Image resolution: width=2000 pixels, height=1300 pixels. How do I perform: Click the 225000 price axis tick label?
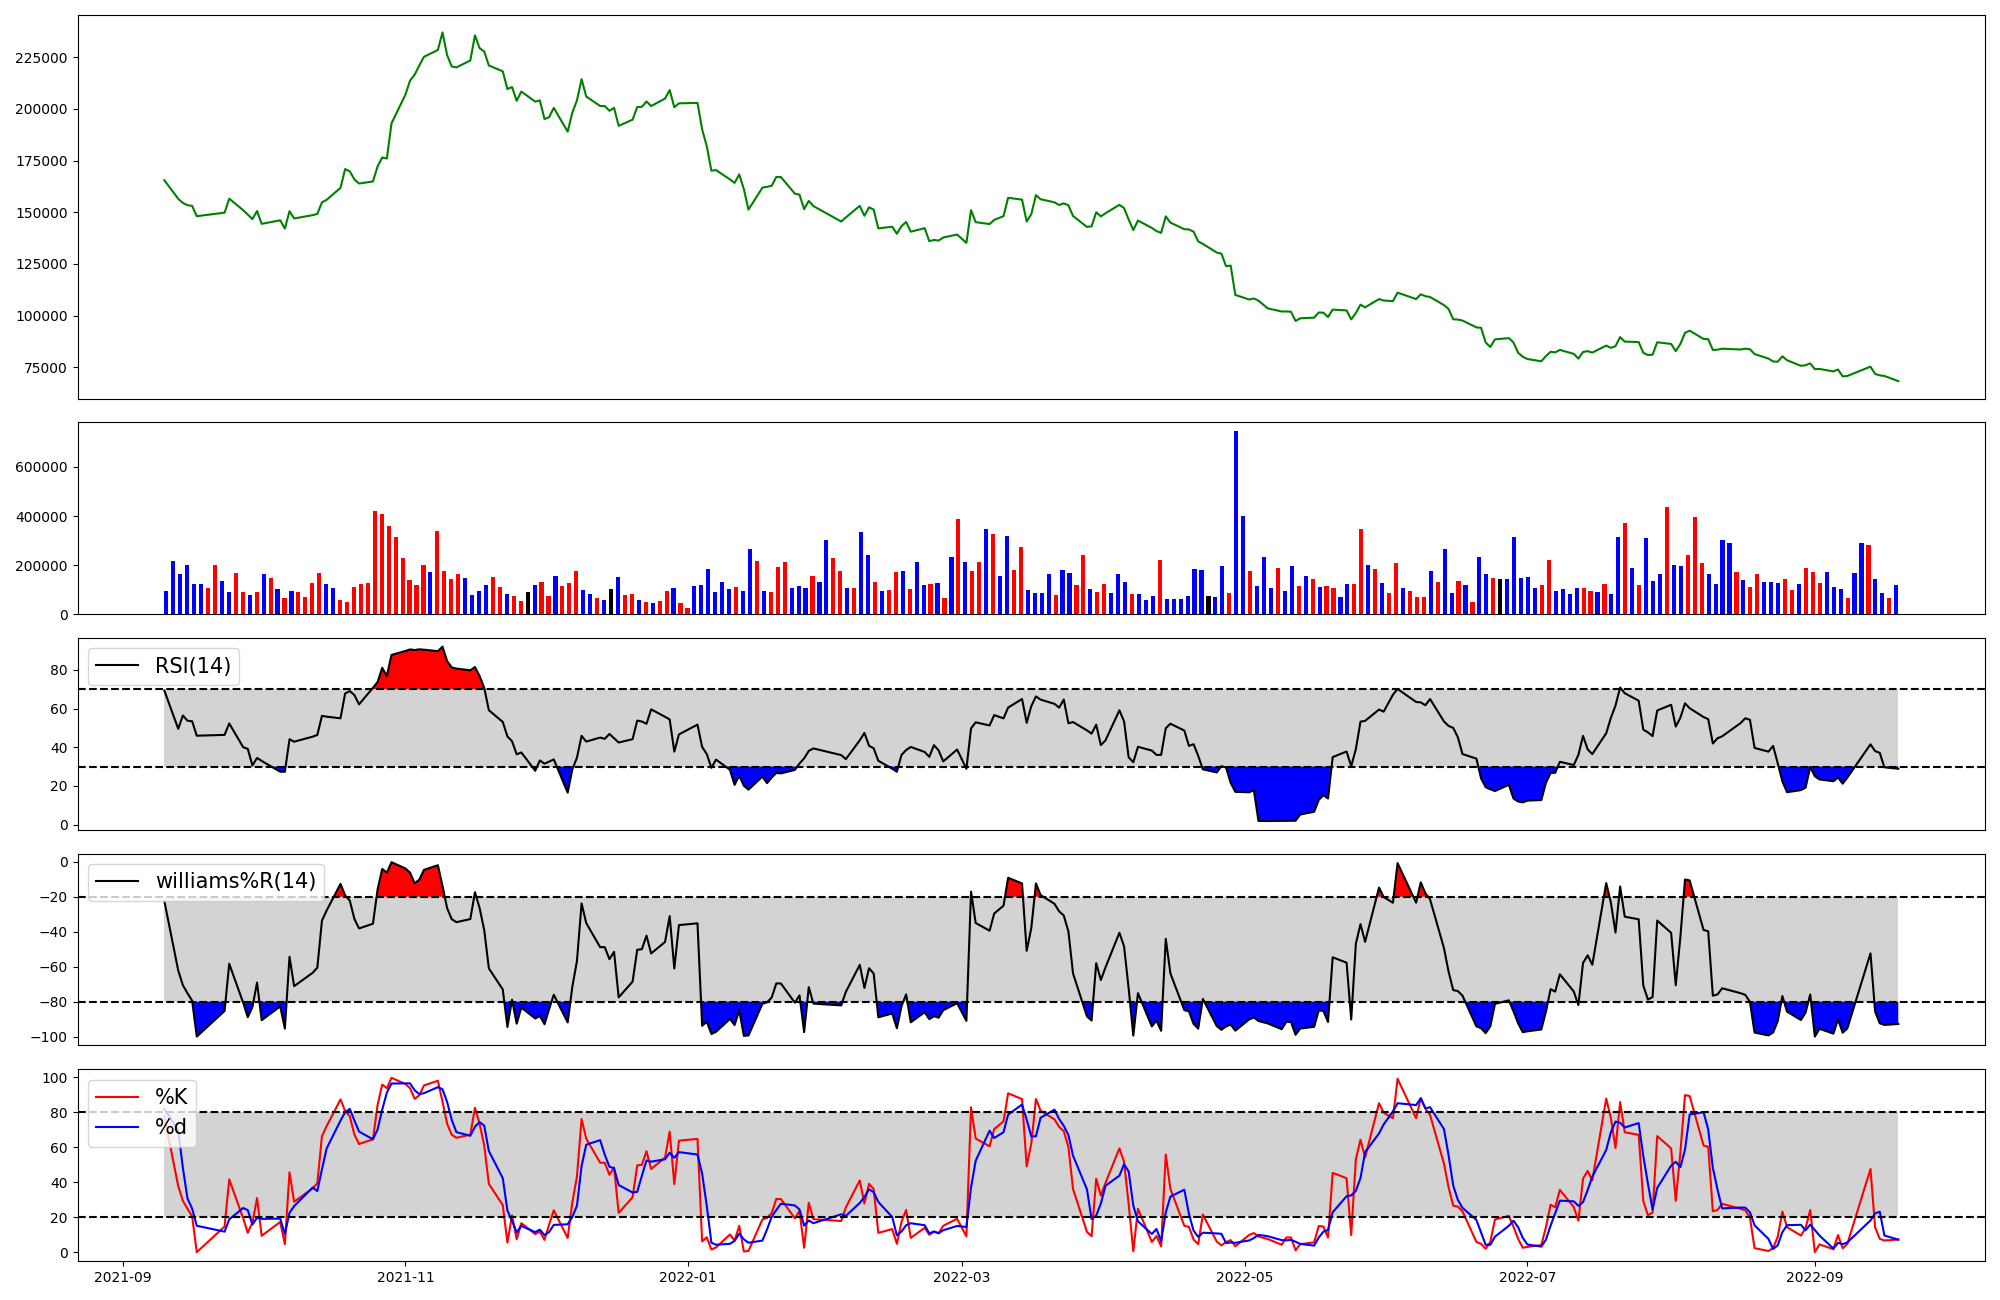coord(41,58)
